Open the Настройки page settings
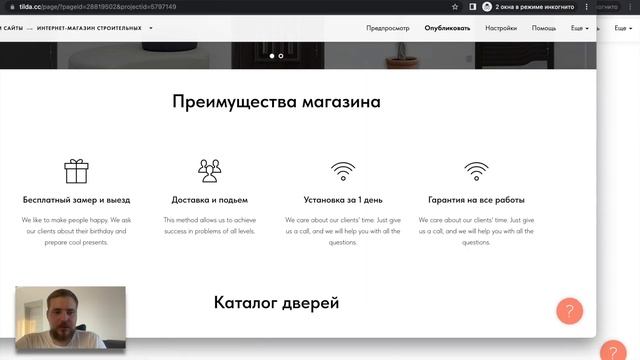This screenshot has width=640, height=360. coord(501,28)
